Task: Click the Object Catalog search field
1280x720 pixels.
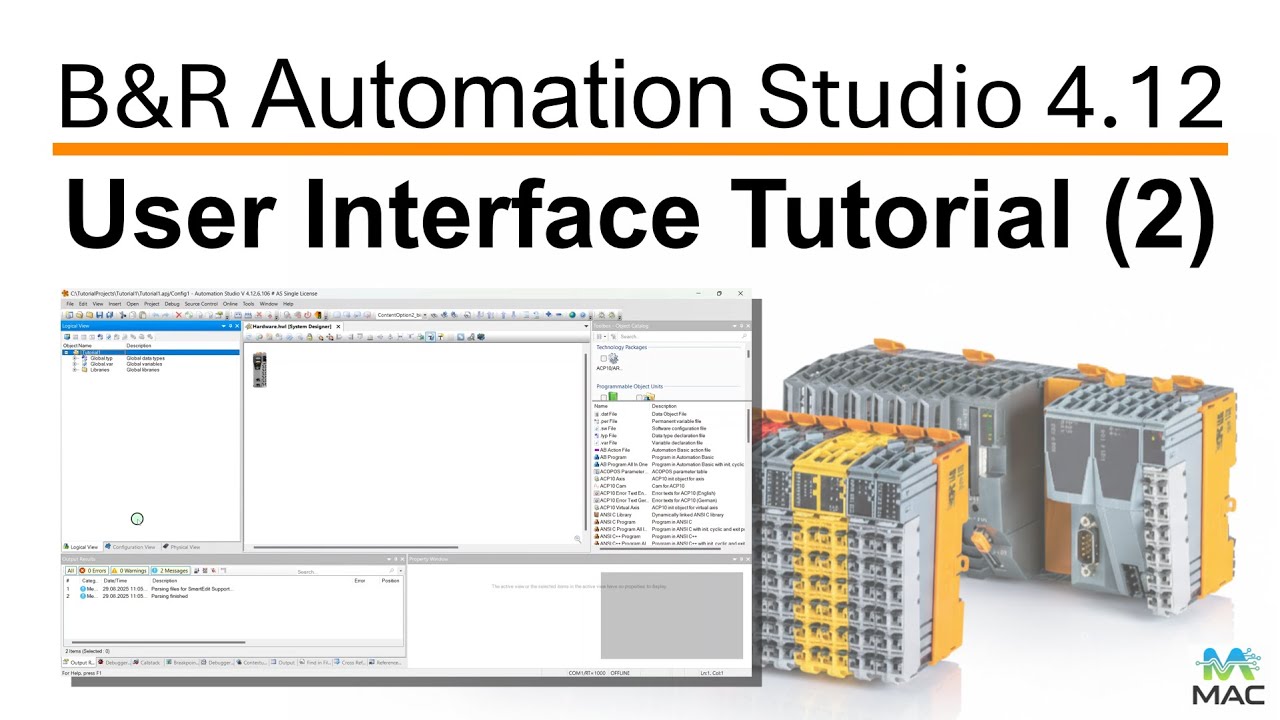Action: (681, 337)
